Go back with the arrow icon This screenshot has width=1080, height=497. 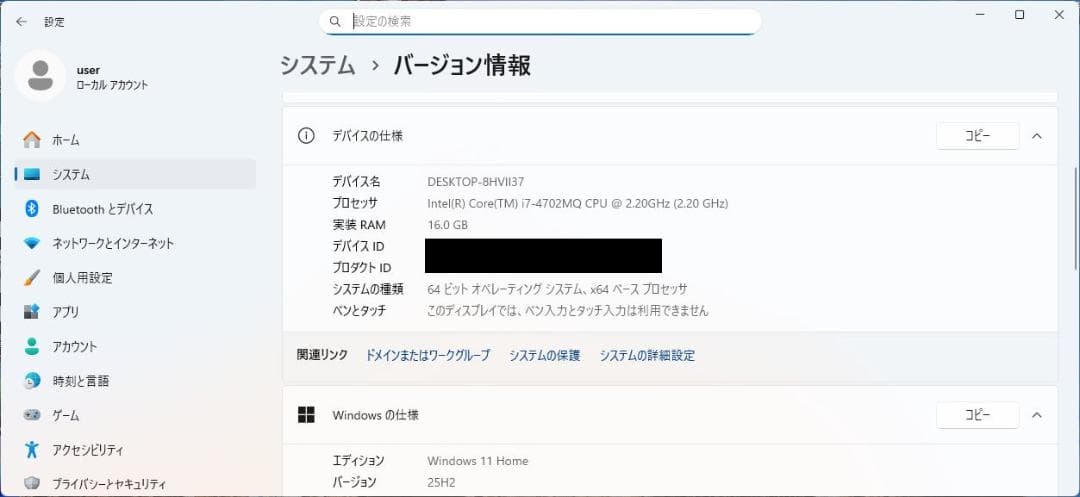pyautogui.click(x=21, y=22)
